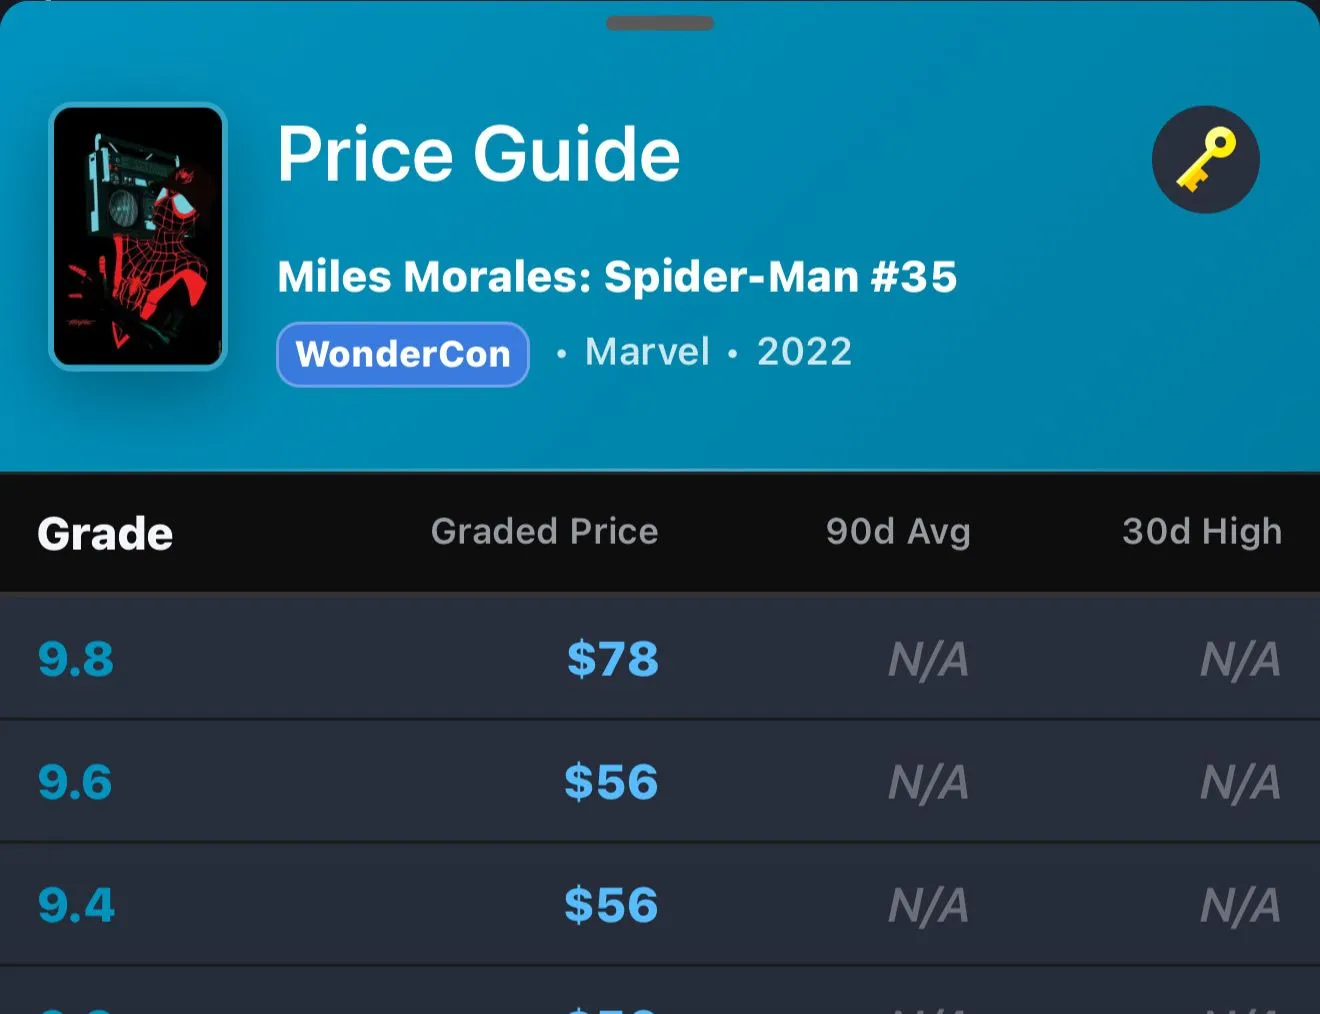The height and width of the screenshot is (1014, 1320).
Task: Sort by the 90d Avg column header
Action: [898, 531]
